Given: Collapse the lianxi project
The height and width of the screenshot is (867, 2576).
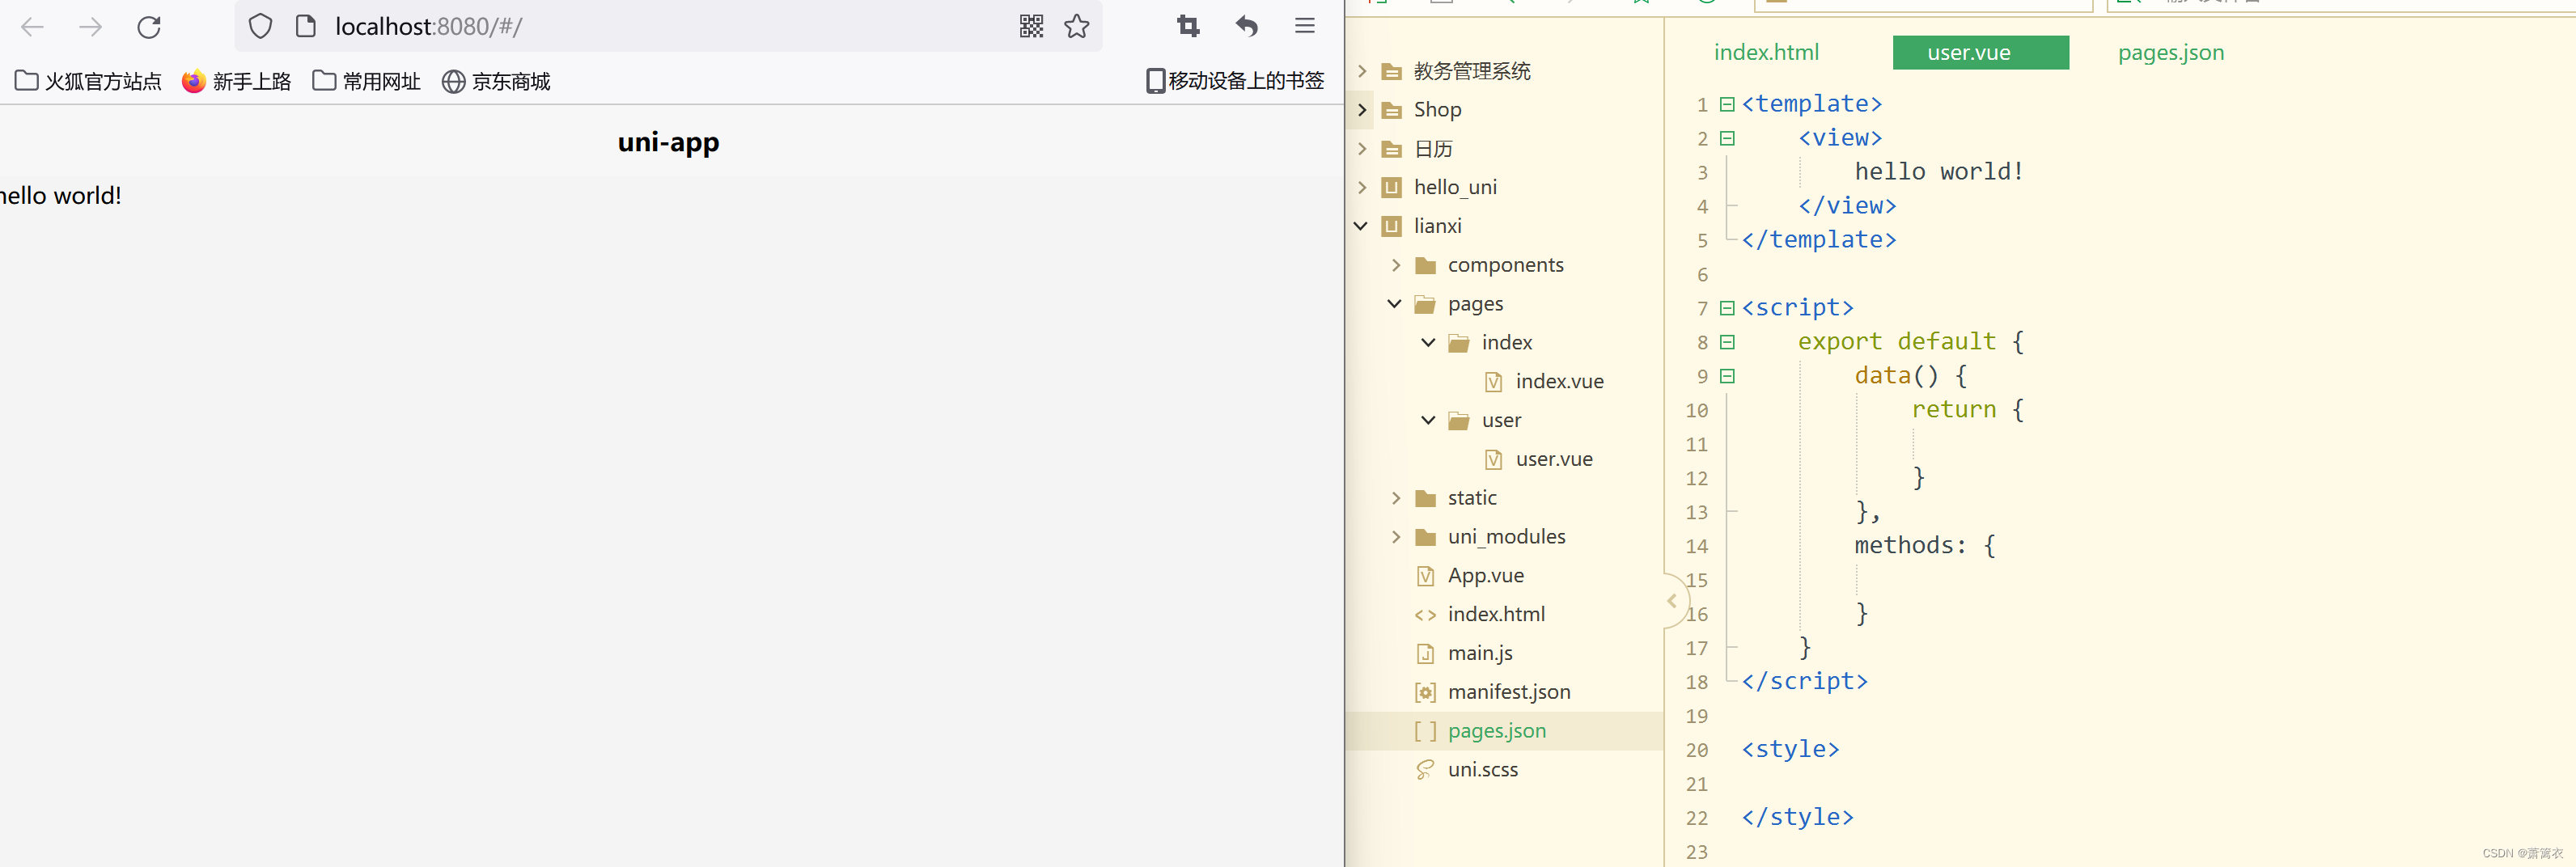Looking at the screenshot, I should pyautogui.click(x=1361, y=226).
